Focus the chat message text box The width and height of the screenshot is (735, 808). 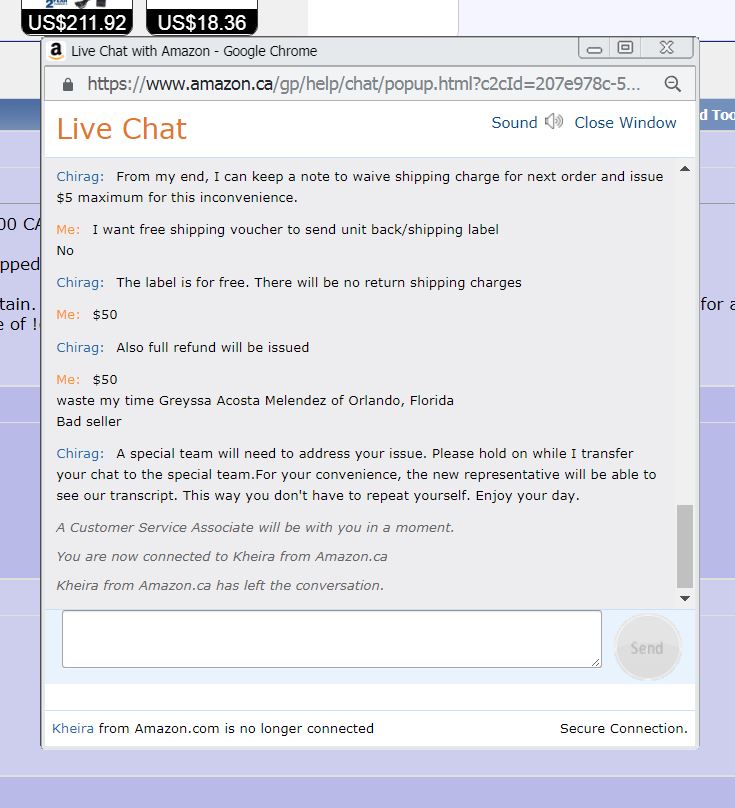[332, 639]
